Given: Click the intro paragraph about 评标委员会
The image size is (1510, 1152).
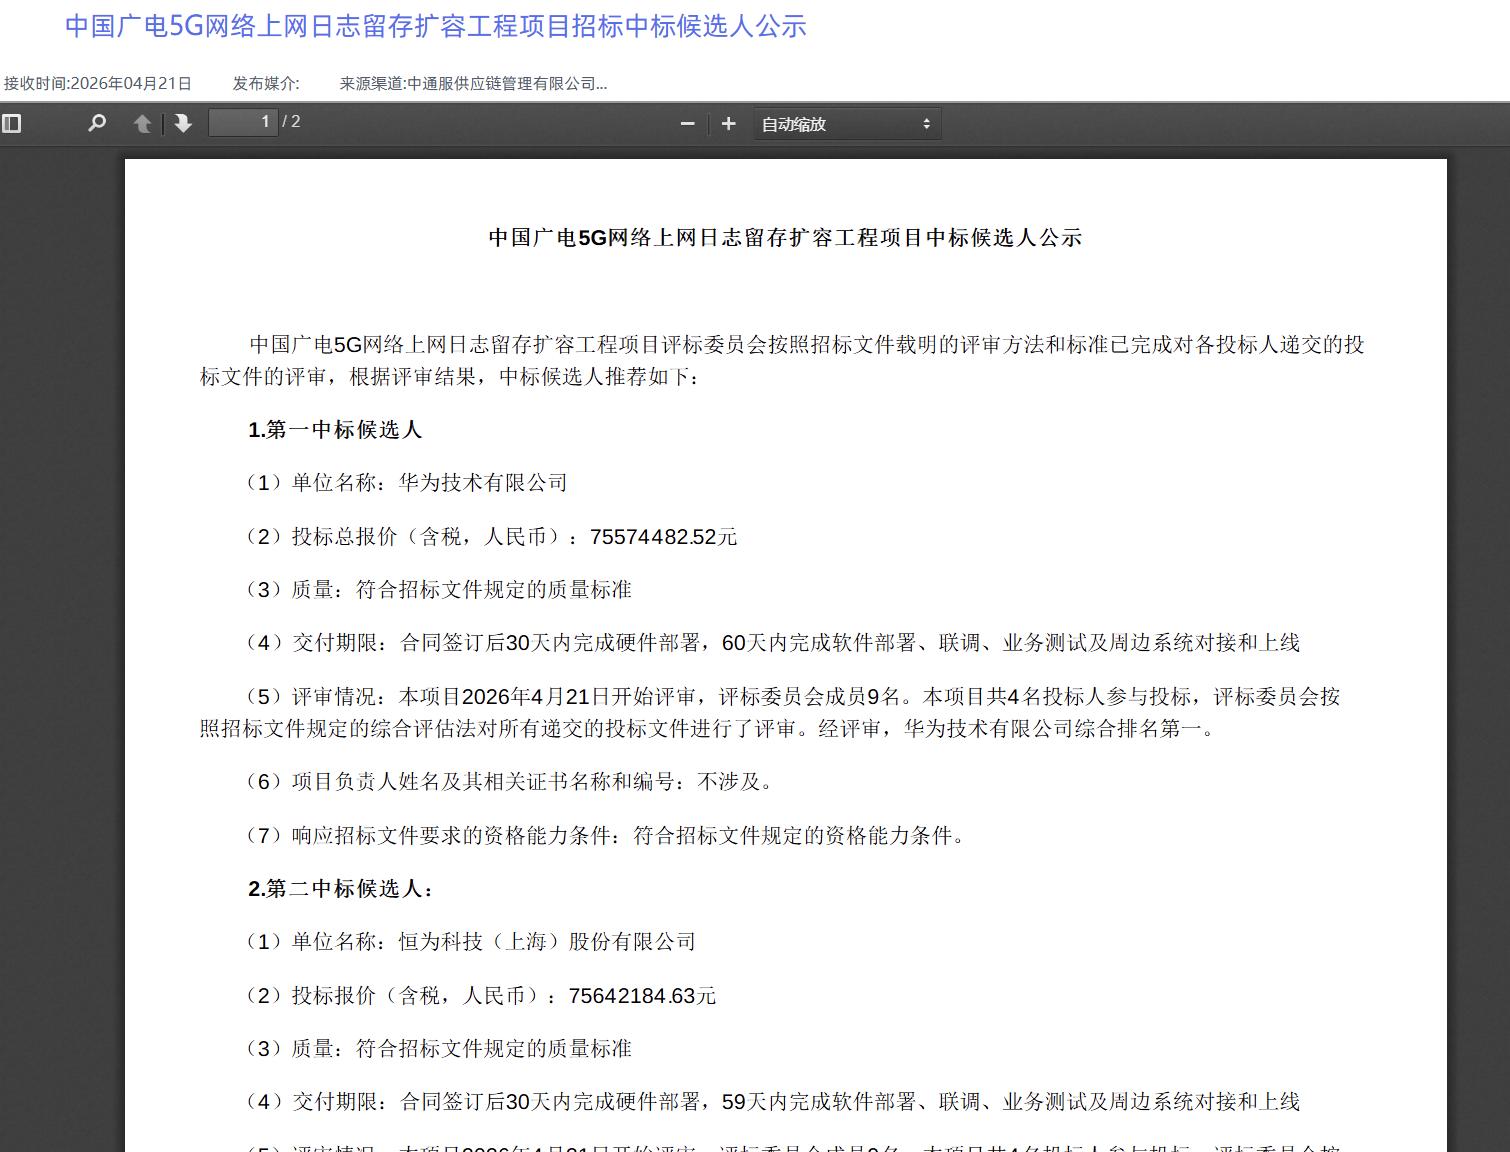Looking at the screenshot, I should coord(782,361).
